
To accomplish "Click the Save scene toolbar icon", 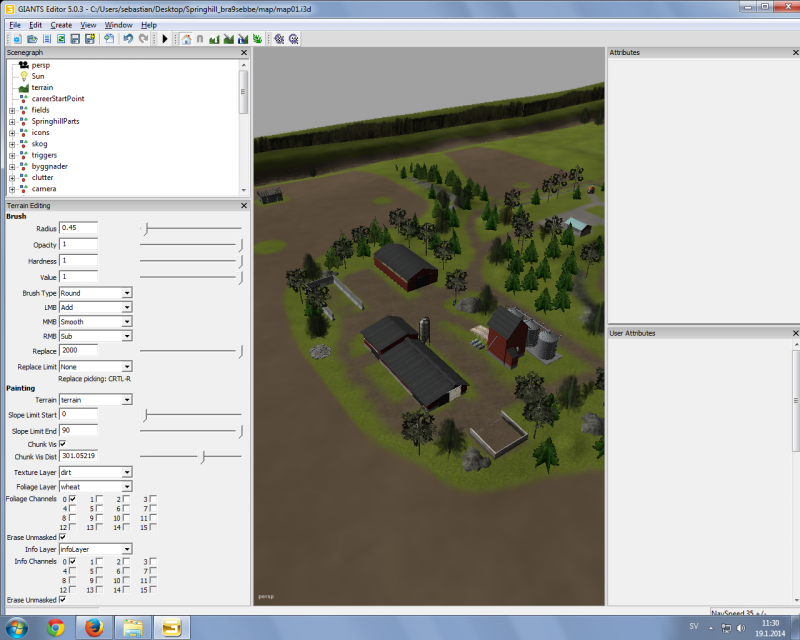I will coord(75,38).
